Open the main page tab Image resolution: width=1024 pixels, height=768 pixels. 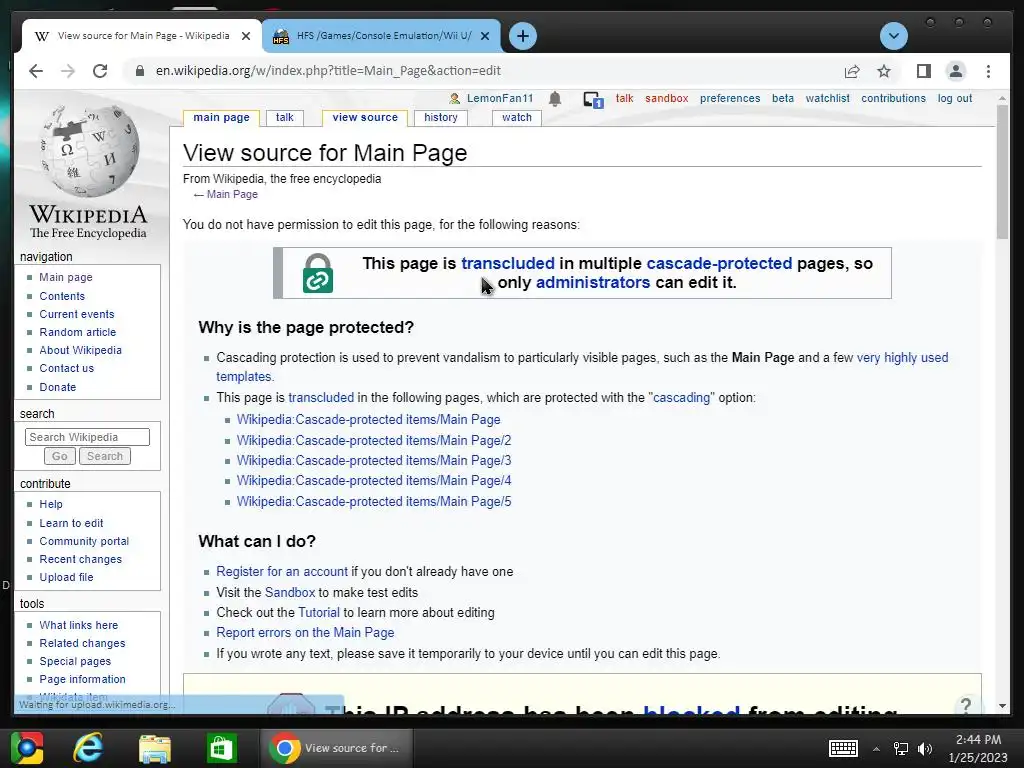pyautogui.click(x=221, y=118)
